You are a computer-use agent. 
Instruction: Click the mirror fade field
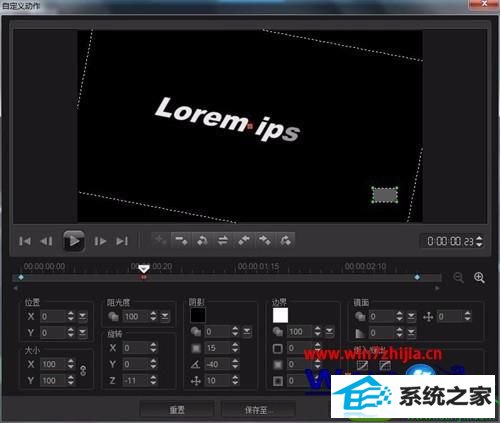pyautogui.click(x=382, y=332)
